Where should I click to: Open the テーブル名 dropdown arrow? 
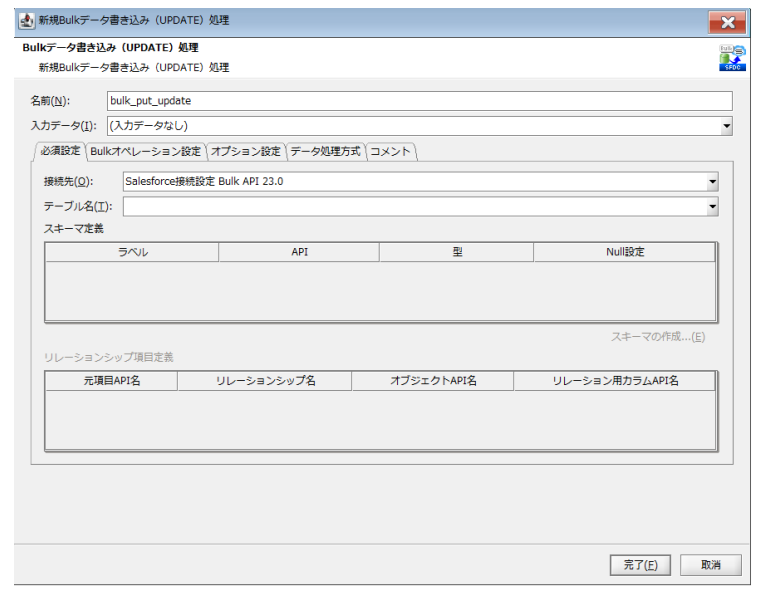click(x=712, y=207)
